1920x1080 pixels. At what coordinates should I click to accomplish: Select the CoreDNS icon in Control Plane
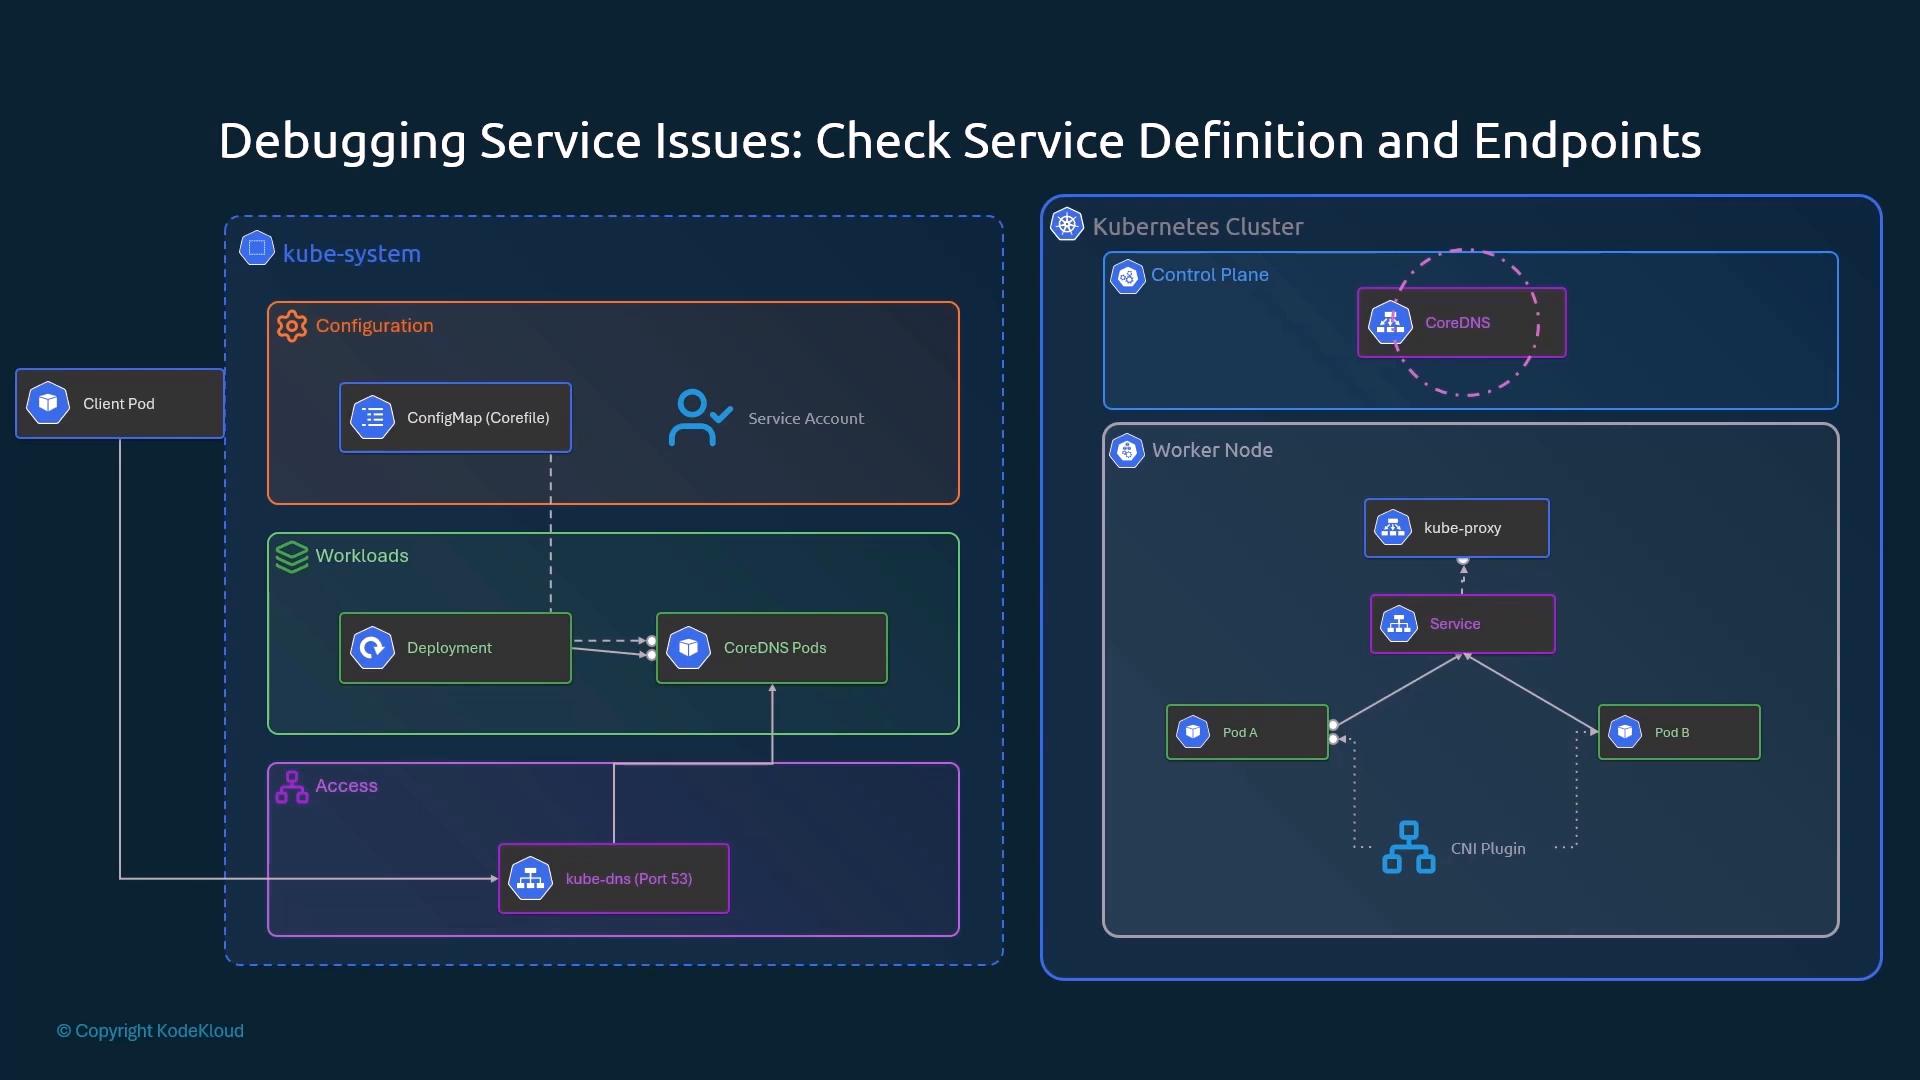(x=1390, y=322)
